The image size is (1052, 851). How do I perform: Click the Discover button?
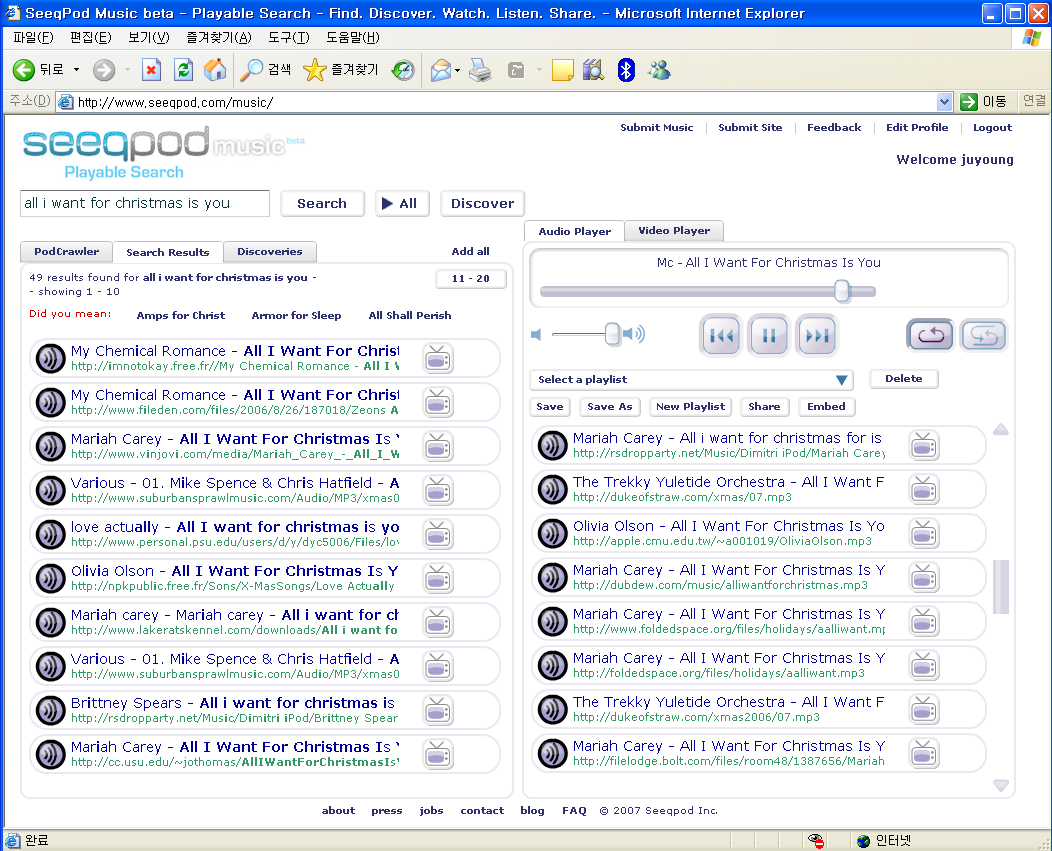pyautogui.click(x=482, y=203)
